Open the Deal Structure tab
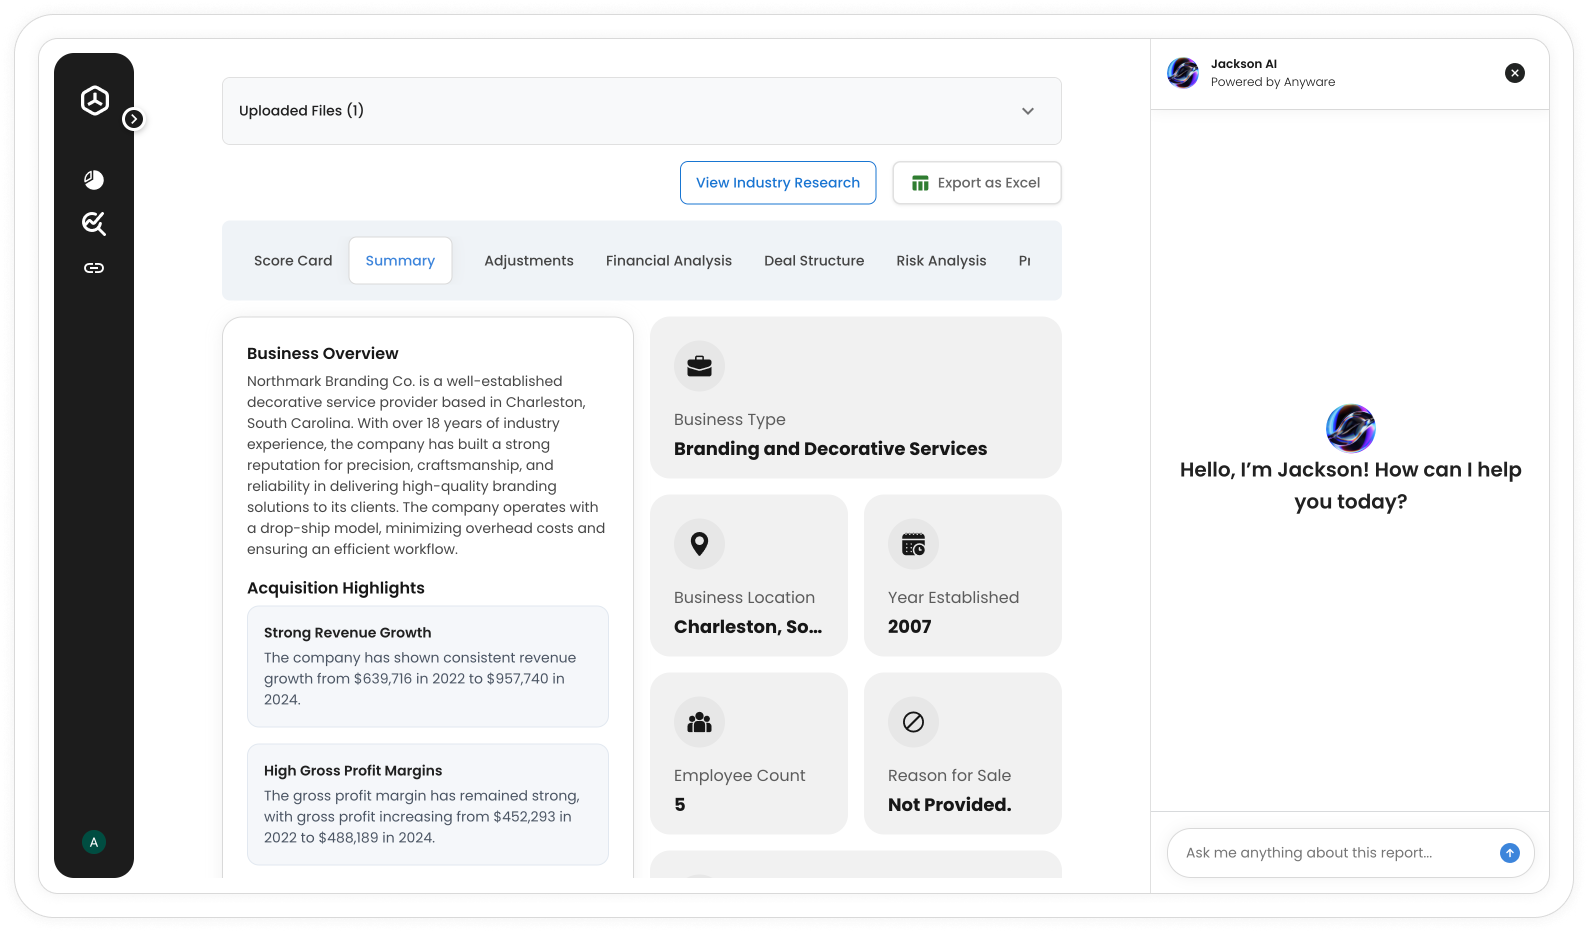Image resolution: width=1588 pixels, height=932 pixels. click(x=814, y=261)
